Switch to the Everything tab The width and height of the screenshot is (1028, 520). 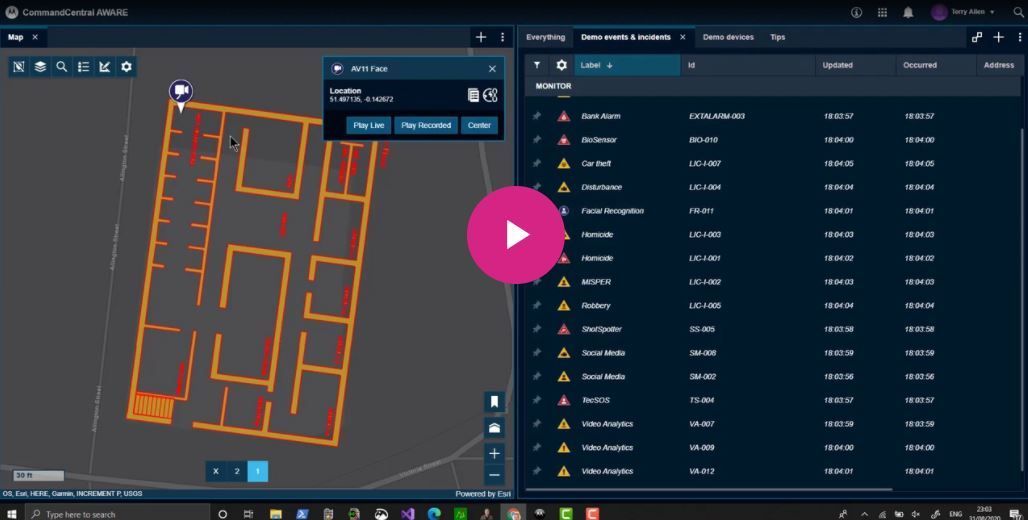[545, 37]
